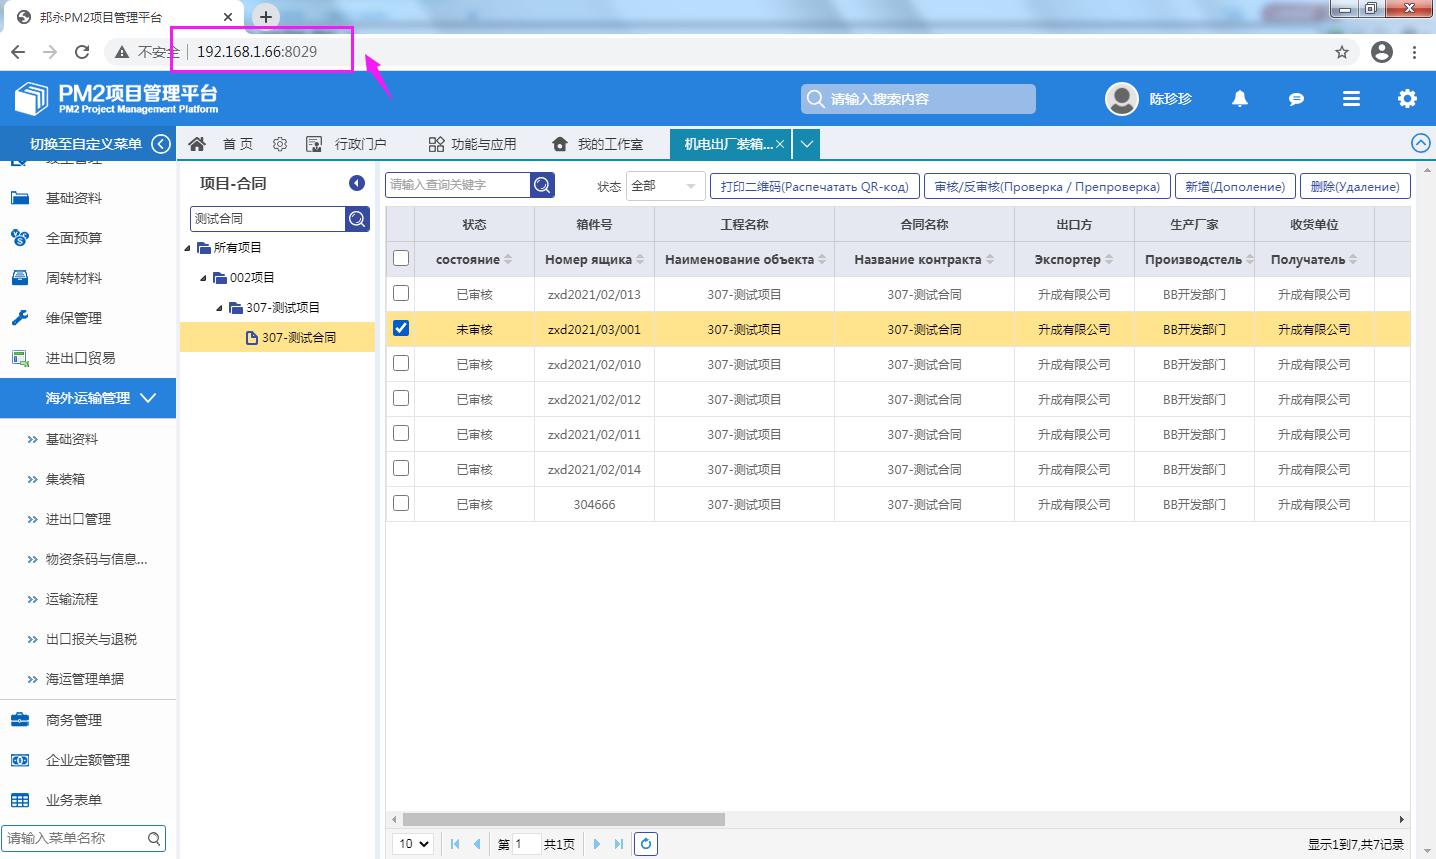Click the notification bell icon

click(x=1240, y=99)
